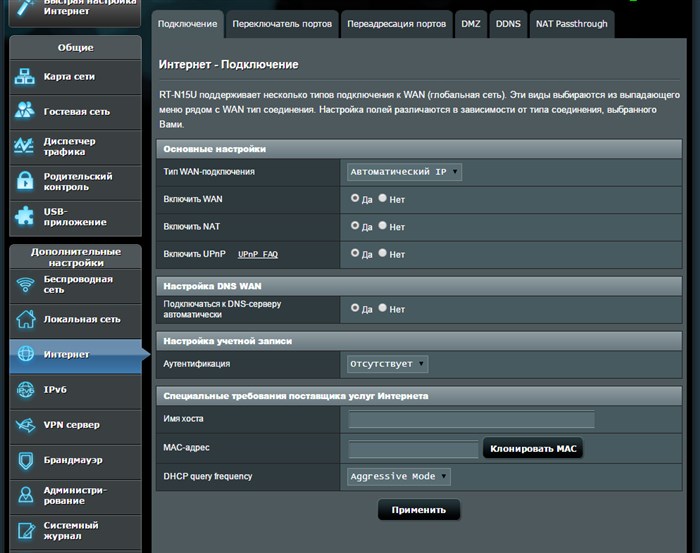Open Firewall (Брандмауэр) shield icon
The image size is (700, 553).
[x=26, y=460]
